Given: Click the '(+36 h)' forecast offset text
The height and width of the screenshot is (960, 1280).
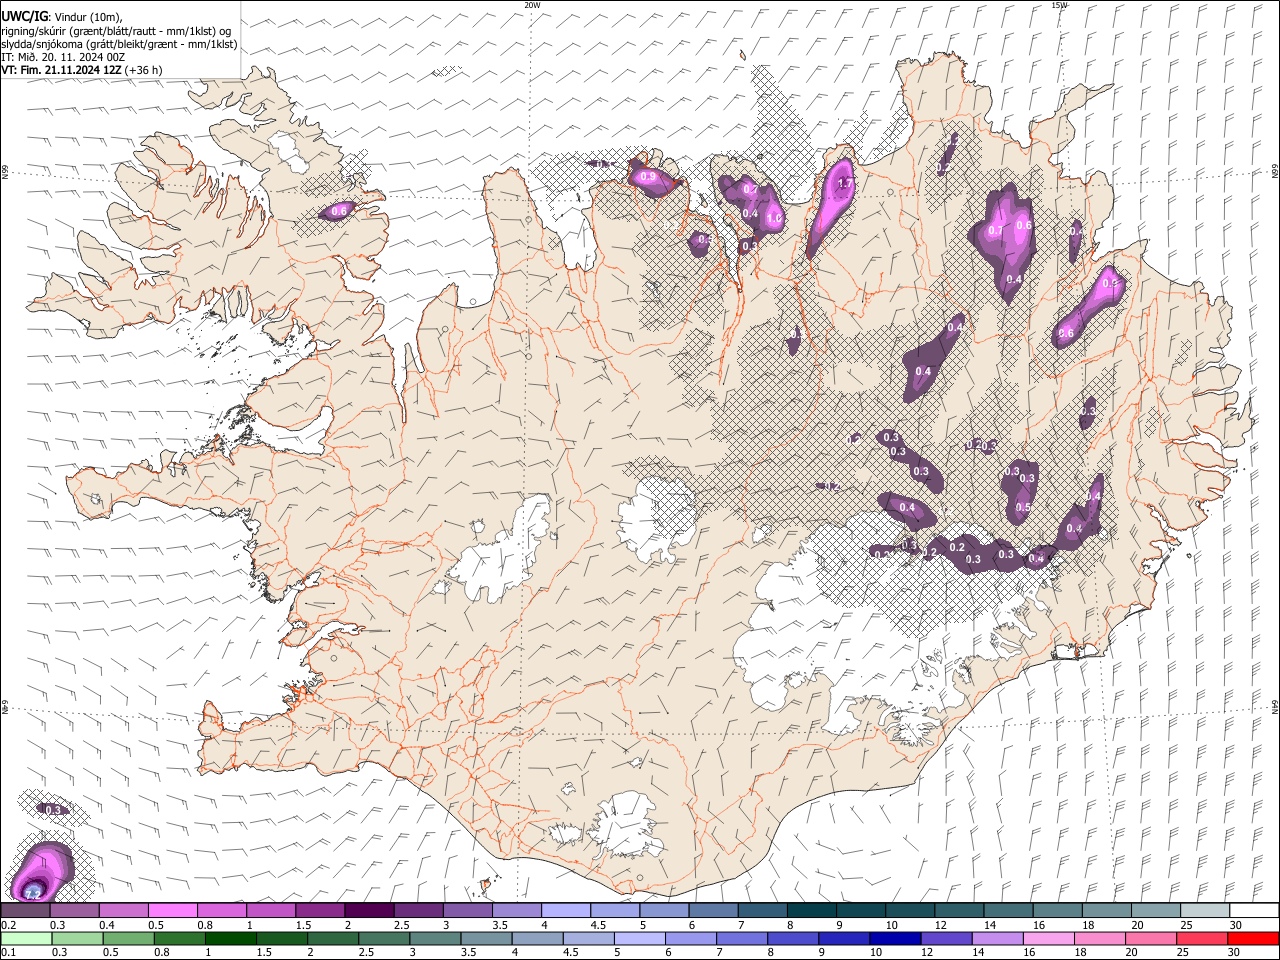Looking at the screenshot, I should click(144, 70).
